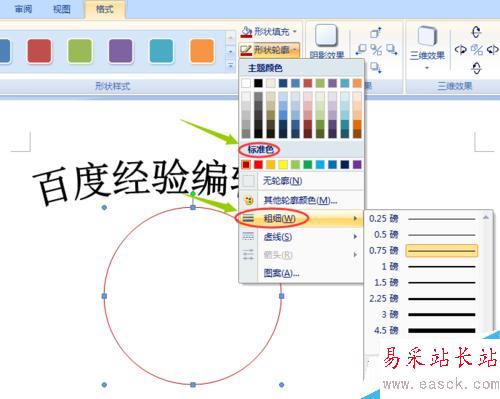Select 1.5 磅 line weight
The height and width of the screenshot is (399, 500).
pos(423,283)
